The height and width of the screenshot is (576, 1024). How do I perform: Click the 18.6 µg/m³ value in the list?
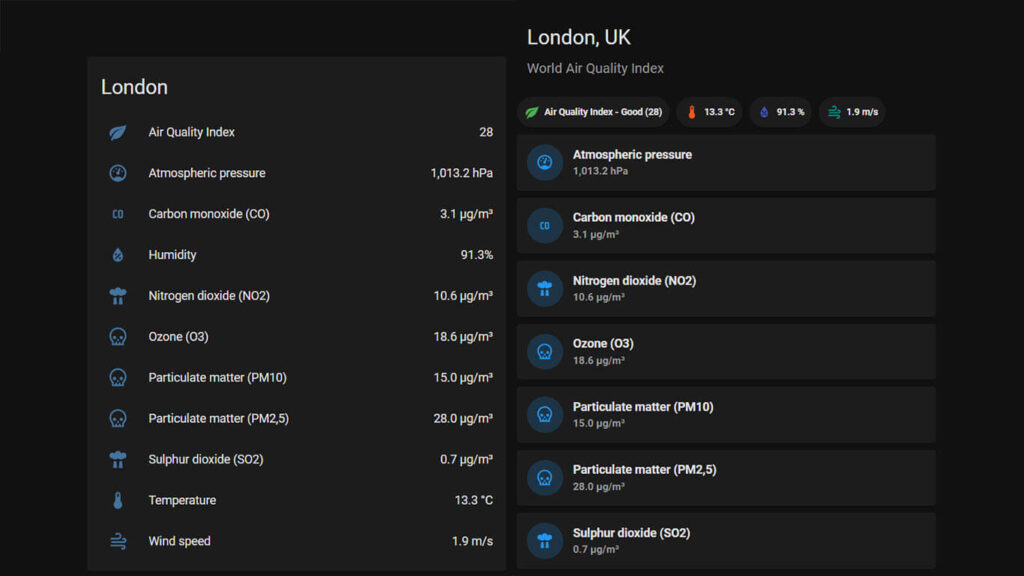pos(463,337)
